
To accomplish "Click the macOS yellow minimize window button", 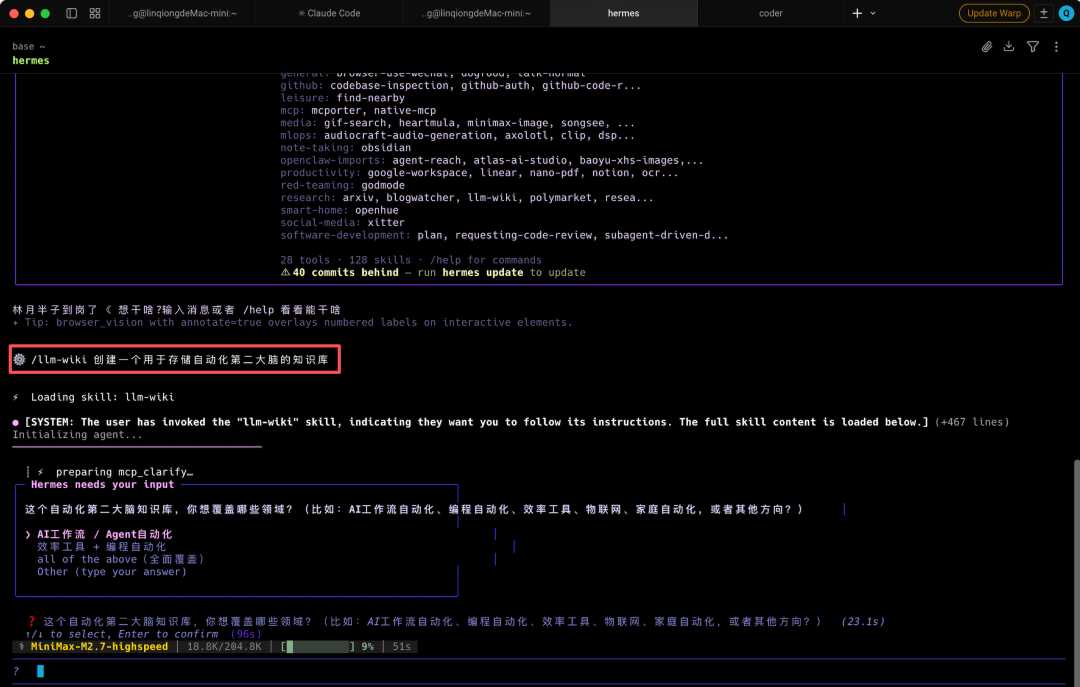I will coord(30,13).
